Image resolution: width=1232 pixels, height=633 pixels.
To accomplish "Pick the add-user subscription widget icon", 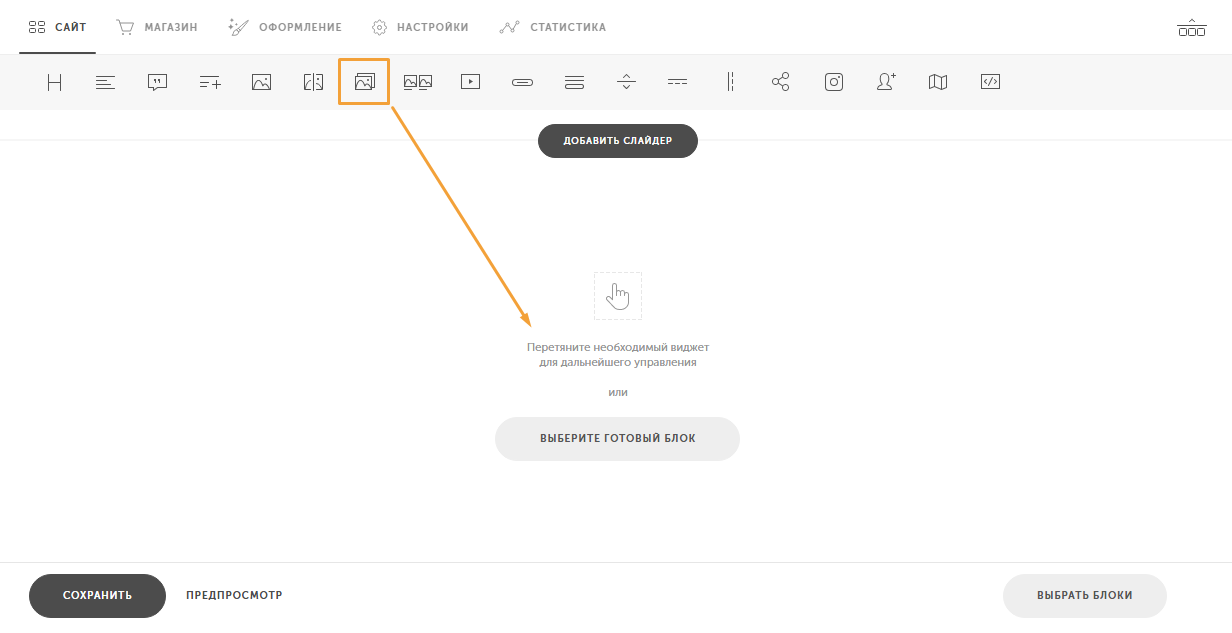I will coord(886,83).
